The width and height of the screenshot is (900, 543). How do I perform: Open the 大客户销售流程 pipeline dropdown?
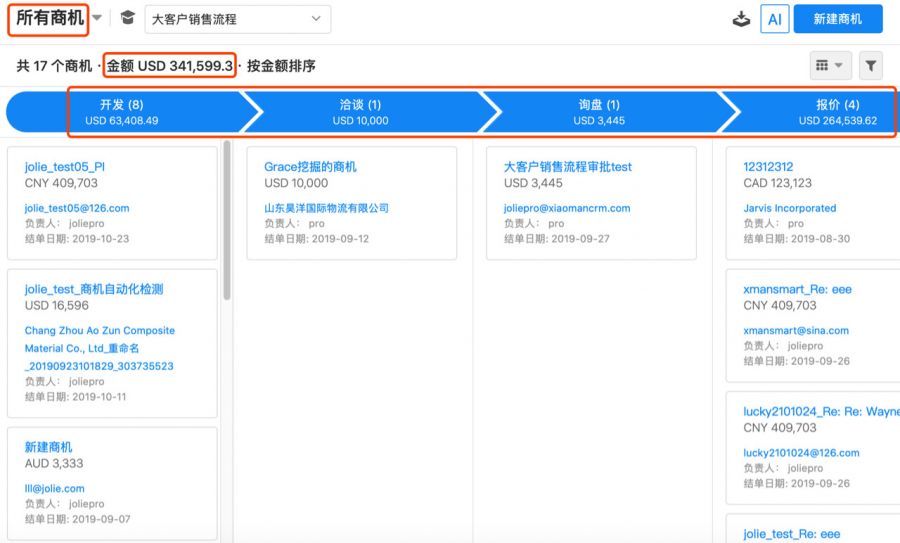pyautogui.click(x=237, y=19)
